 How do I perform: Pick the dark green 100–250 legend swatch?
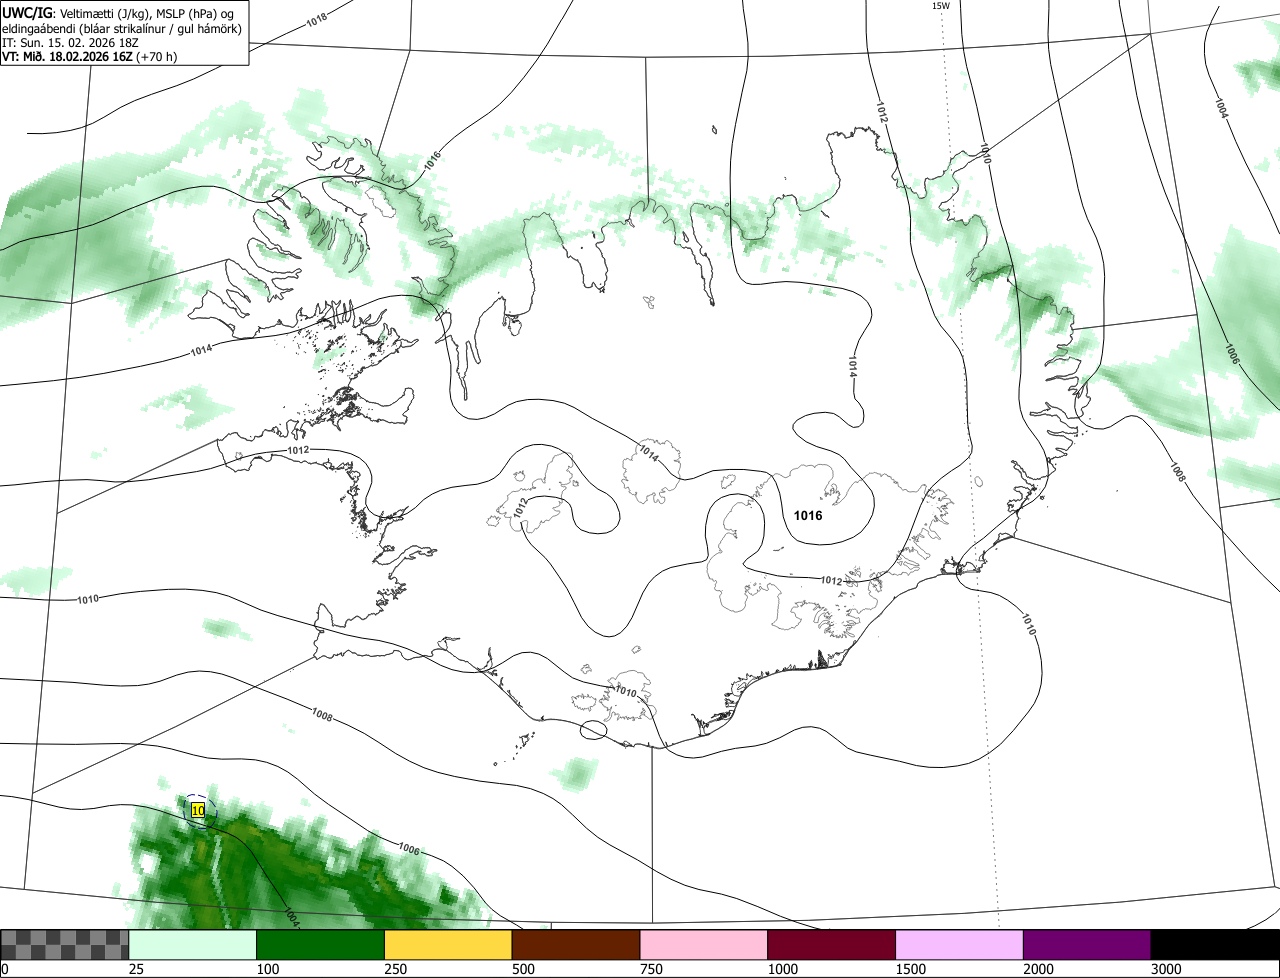[321, 945]
